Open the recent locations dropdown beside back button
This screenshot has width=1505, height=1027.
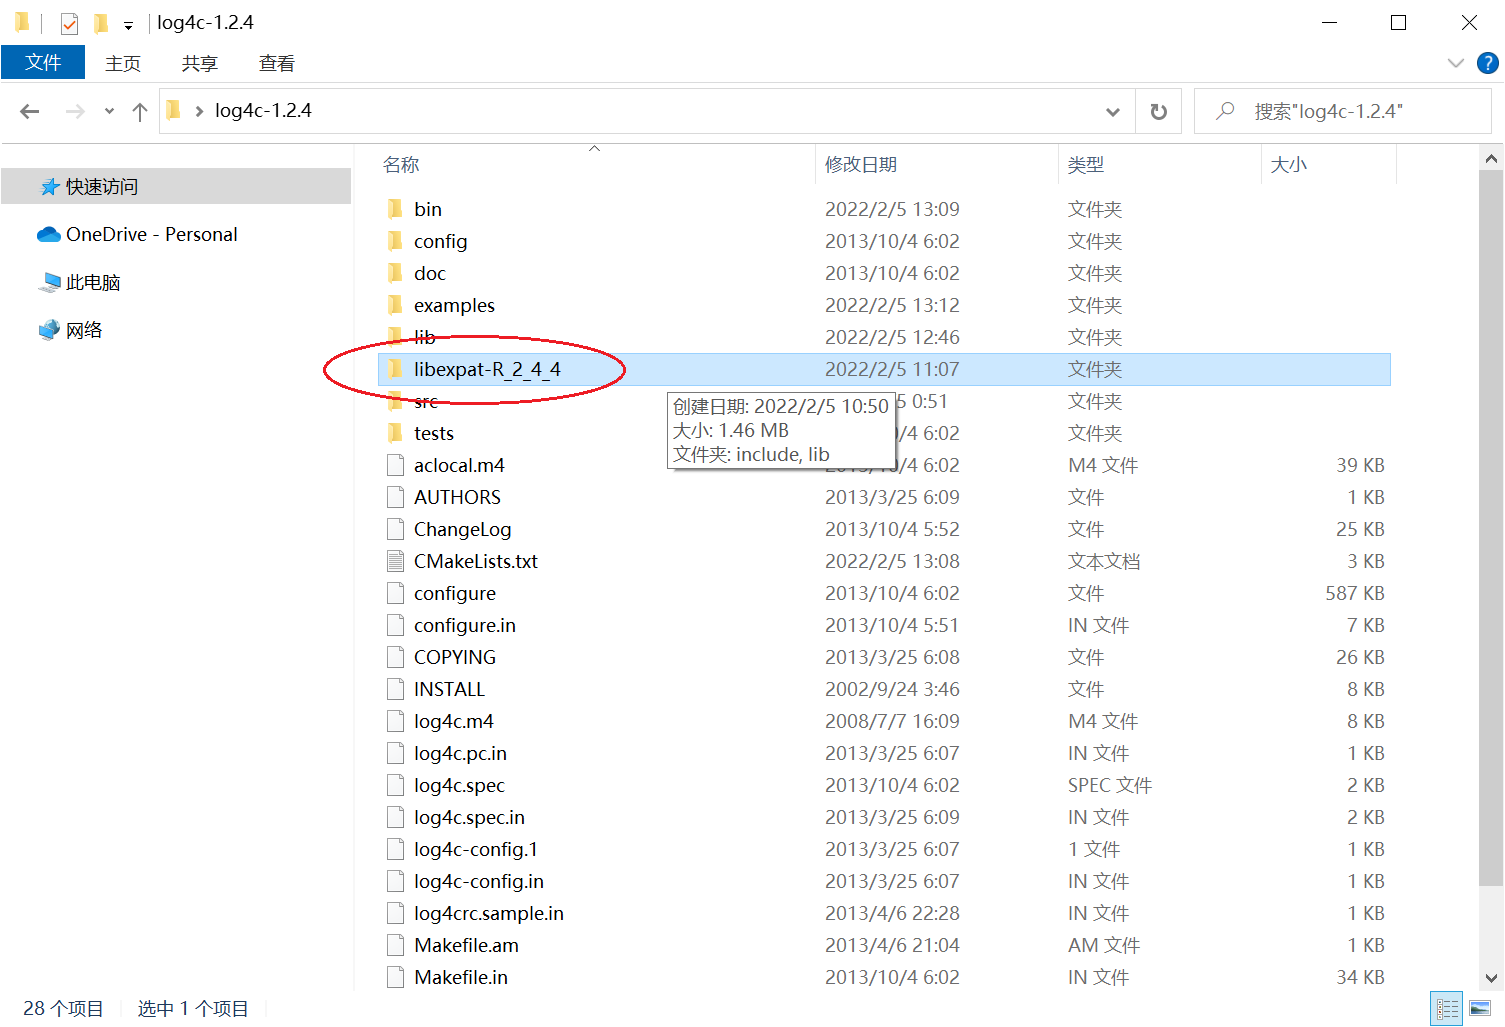pyautogui.click(x=108, y=111)
